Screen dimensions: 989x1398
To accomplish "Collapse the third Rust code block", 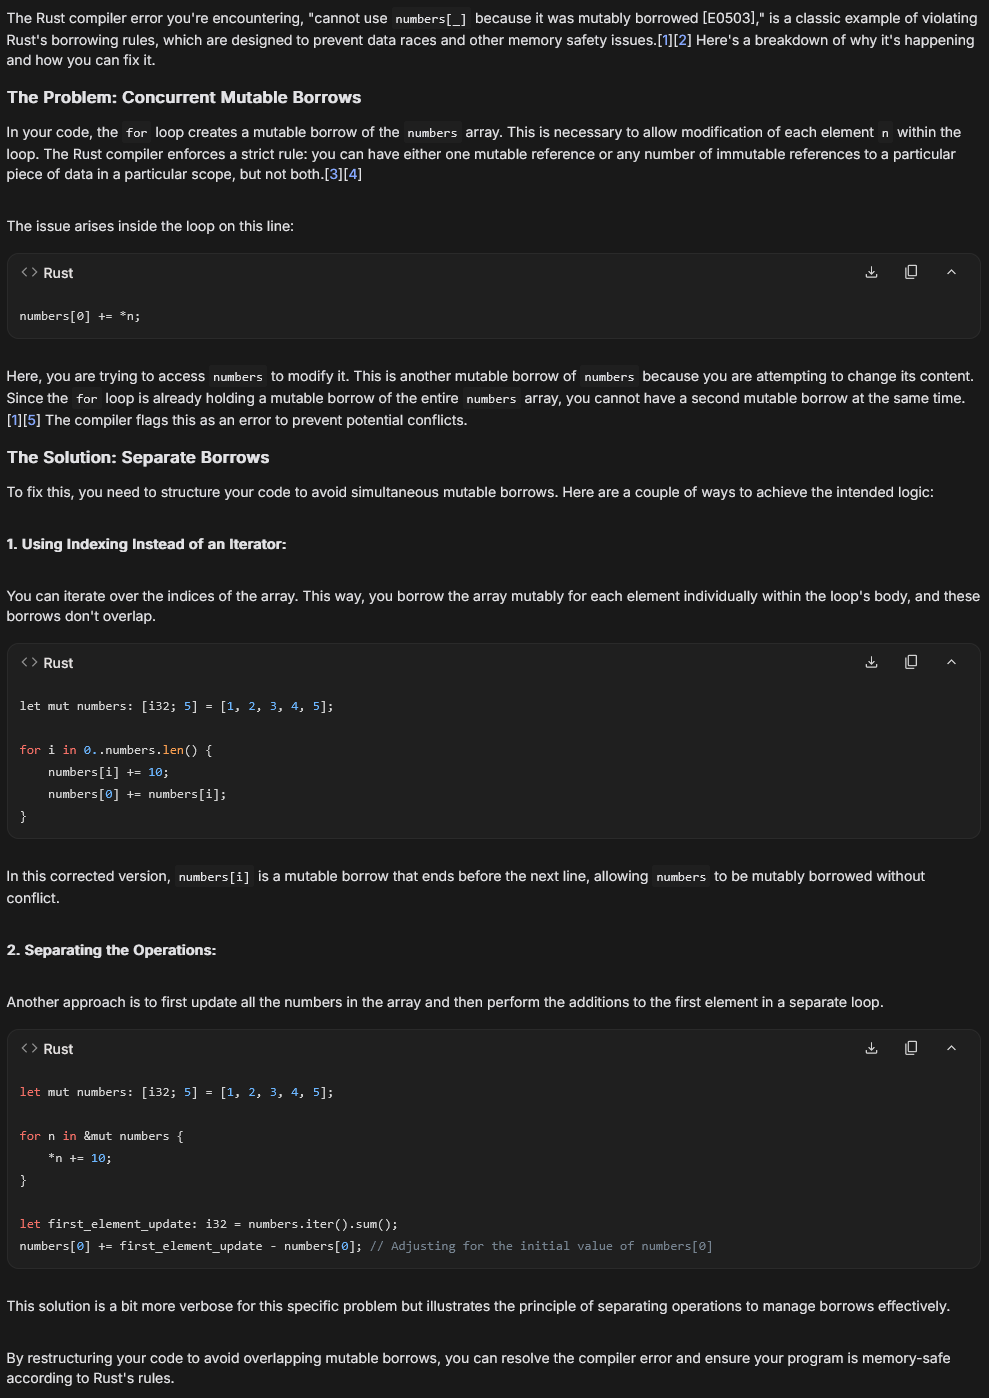I will pyautogui.click(x=951, y=1048).
